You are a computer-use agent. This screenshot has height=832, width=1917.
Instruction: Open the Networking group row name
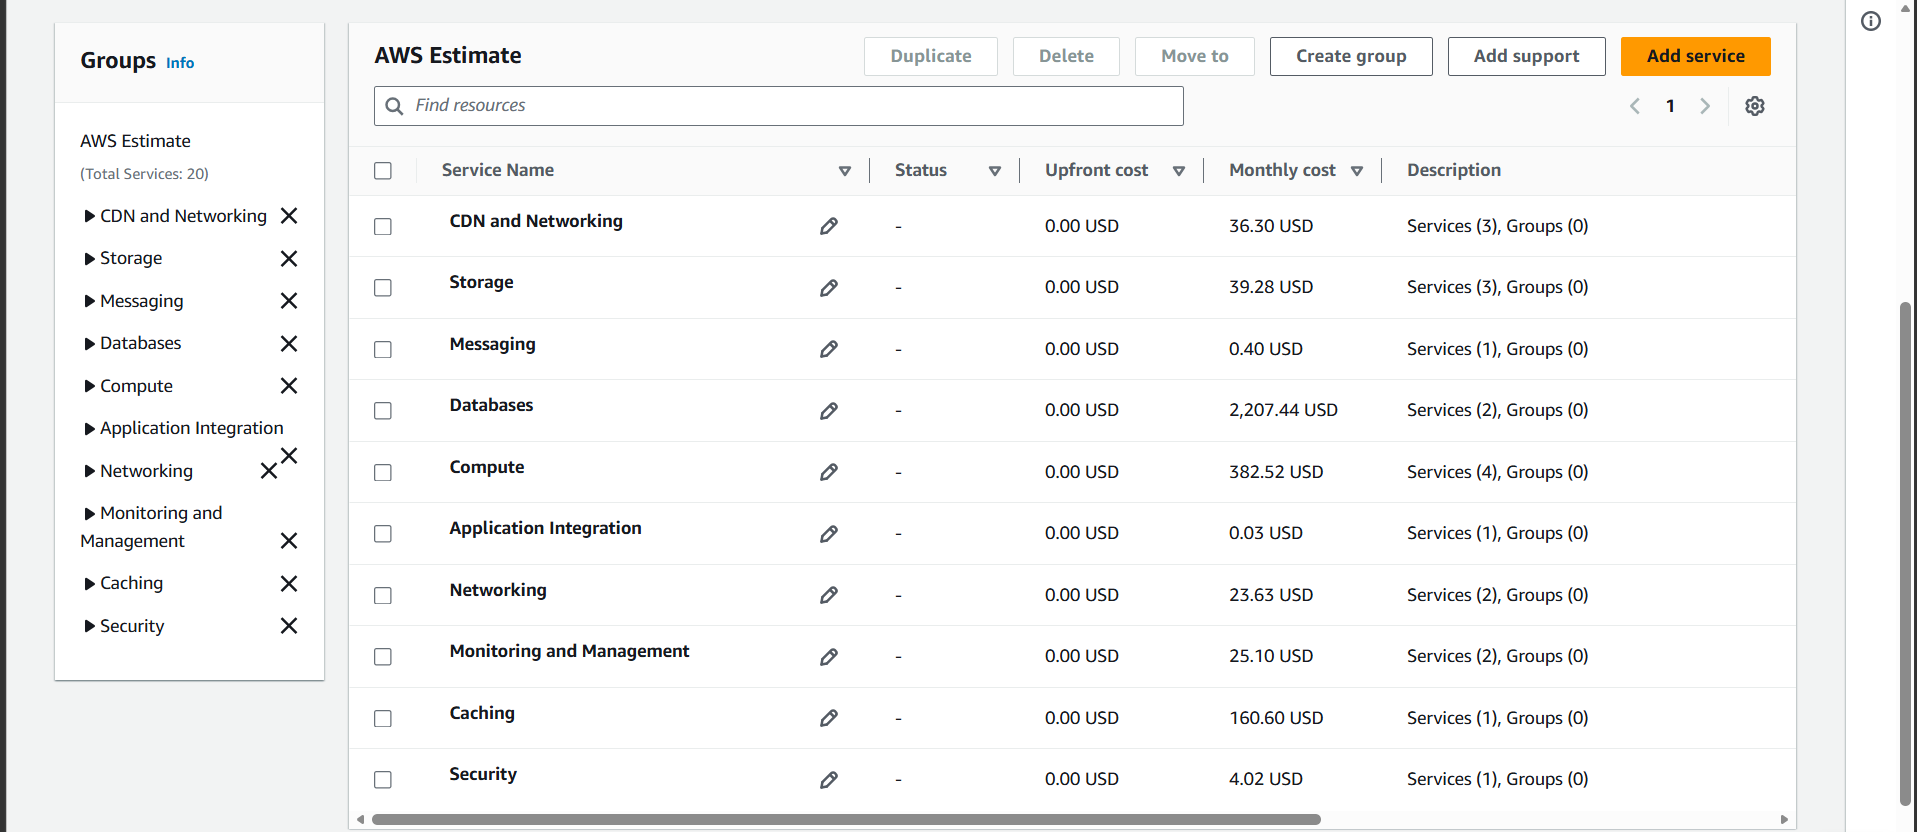(498, 590)
